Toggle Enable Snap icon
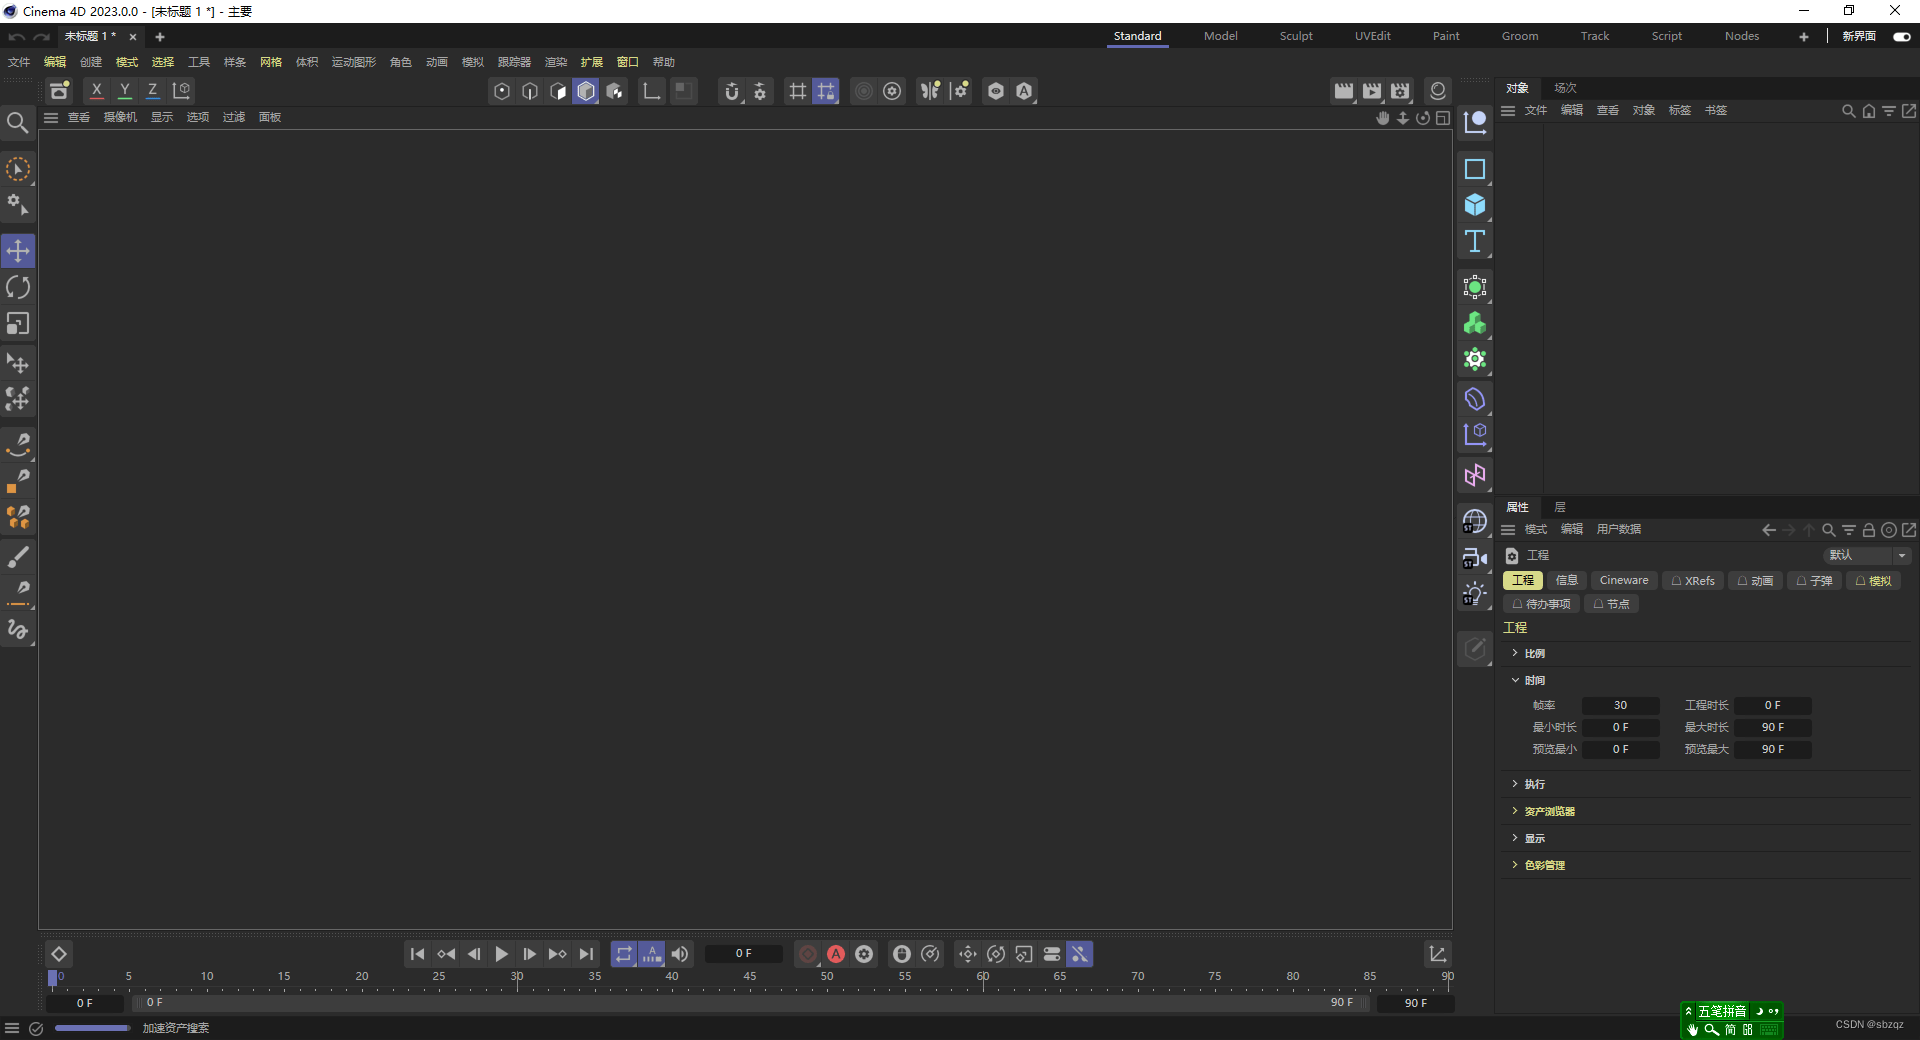Viewport: 1920px width, 1040px height. [732, 91]
